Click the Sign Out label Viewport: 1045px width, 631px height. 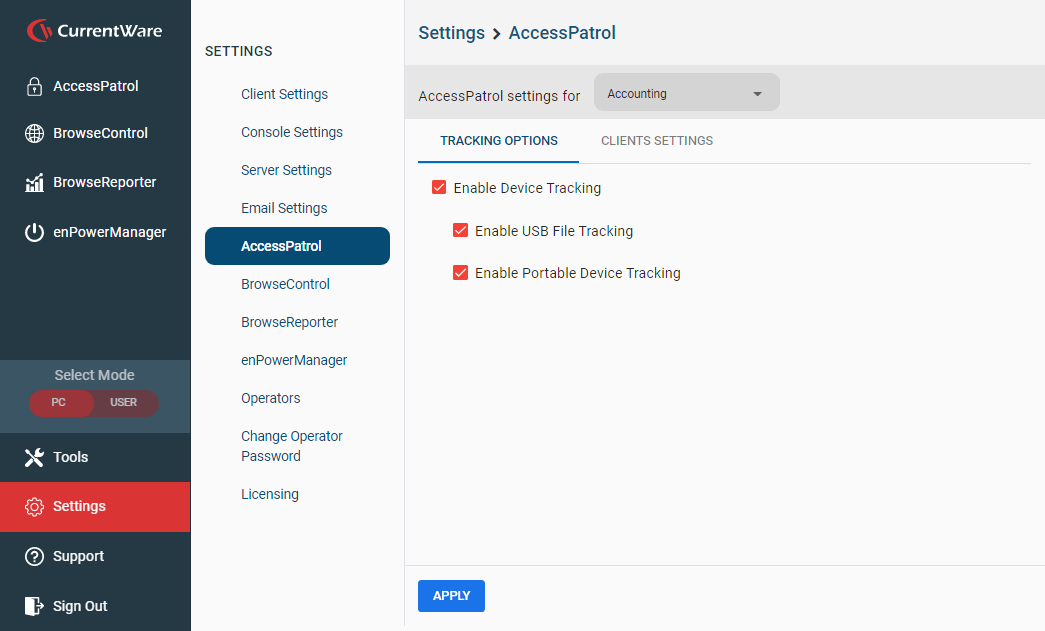tap(80, 606)
